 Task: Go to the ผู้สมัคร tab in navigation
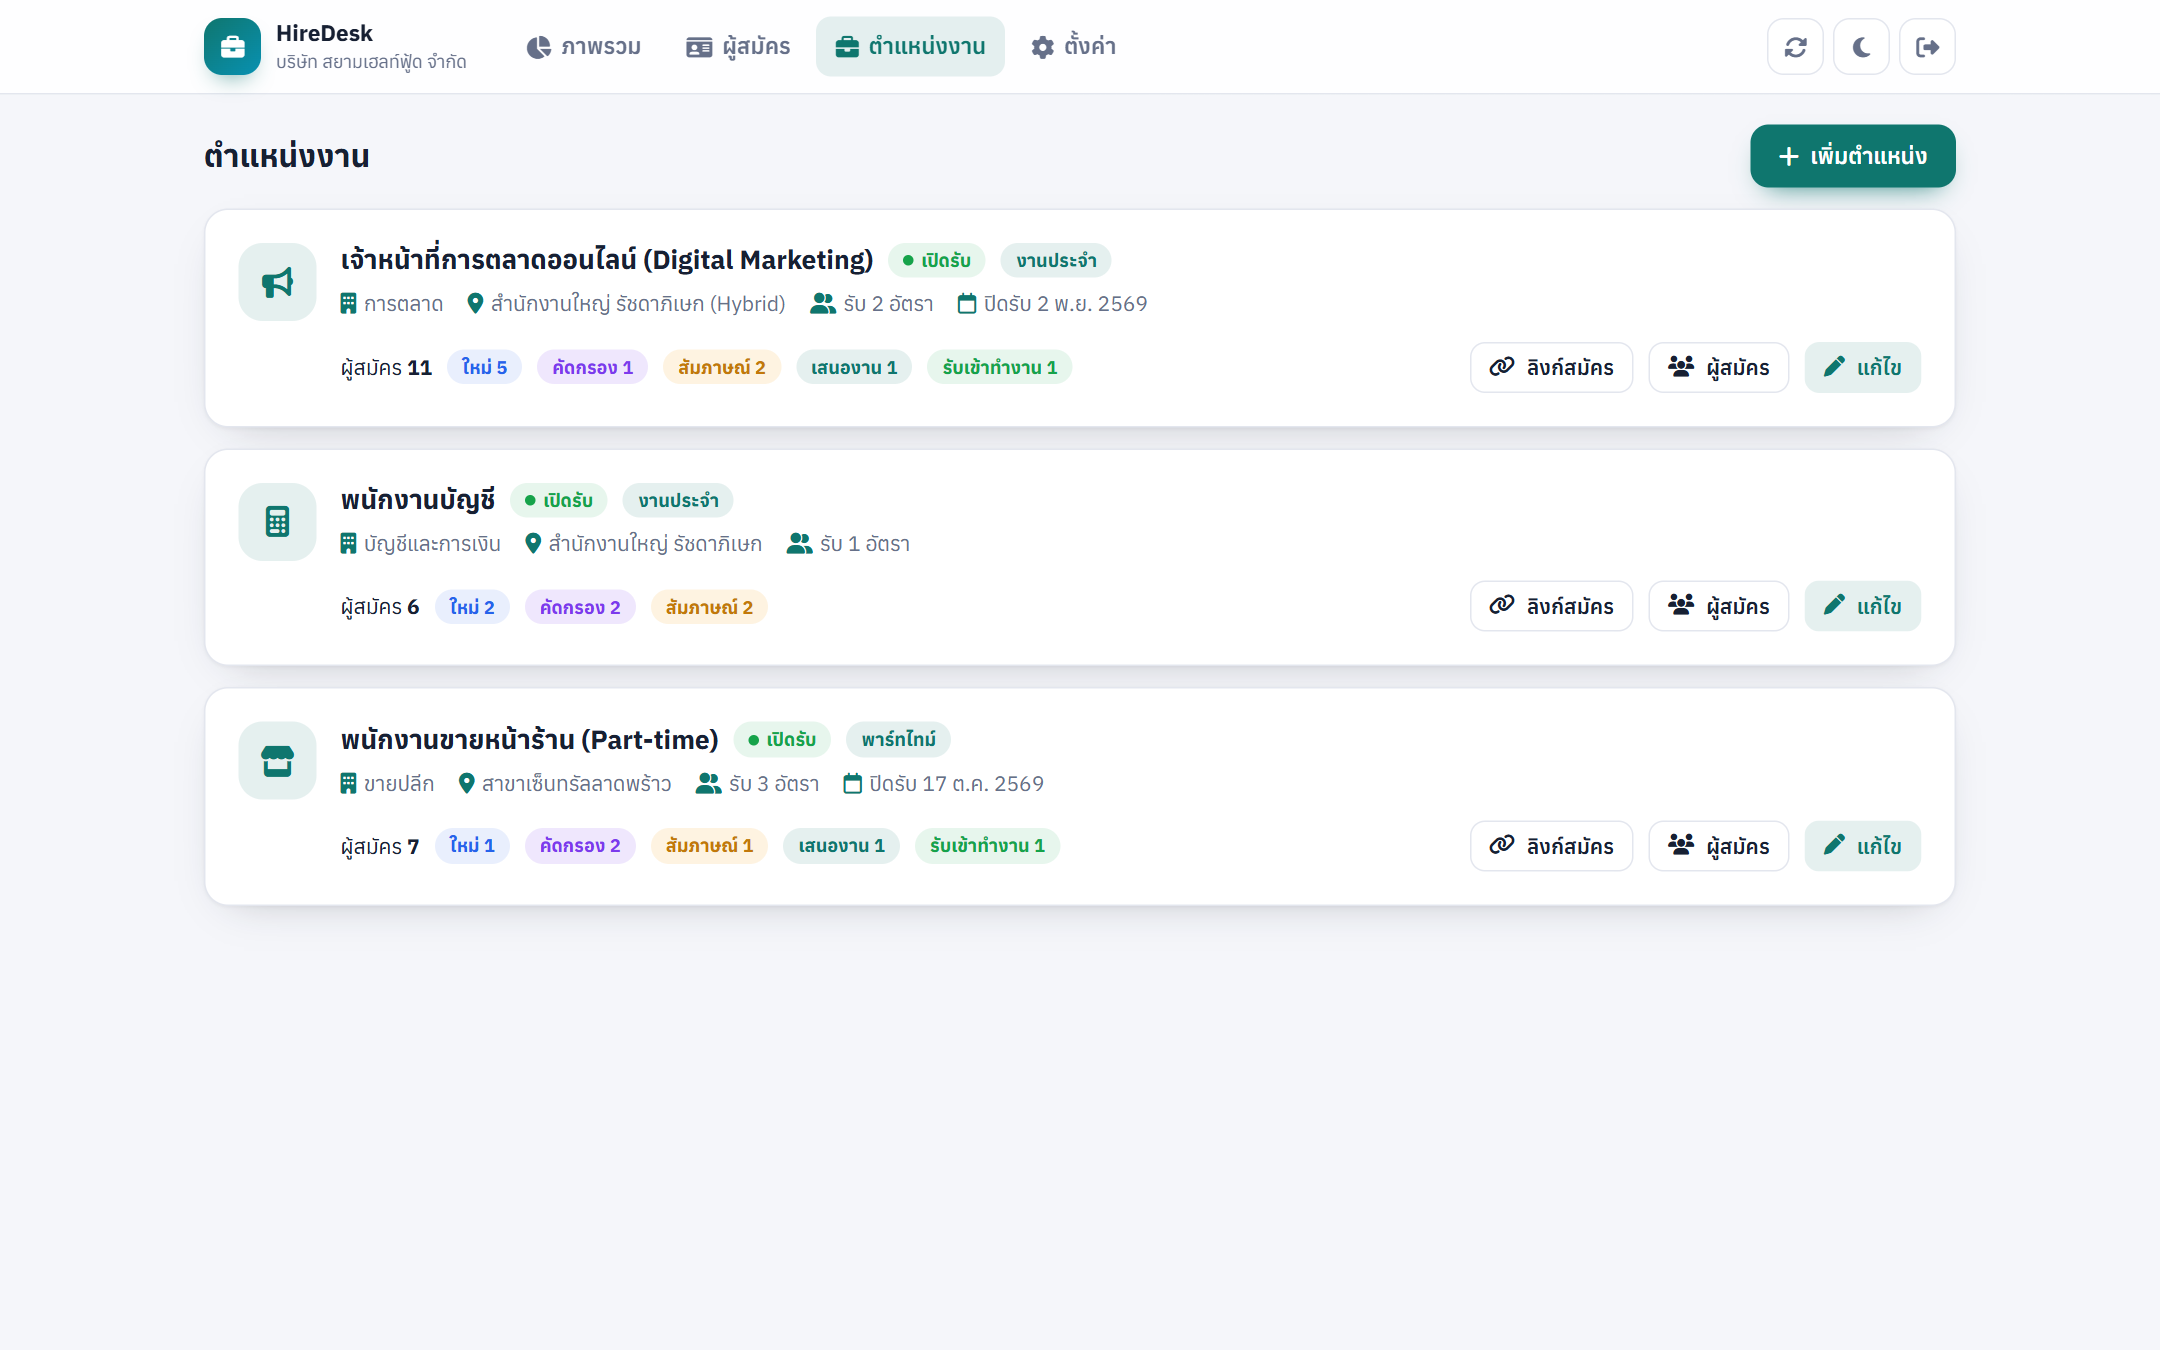point(738,47)
